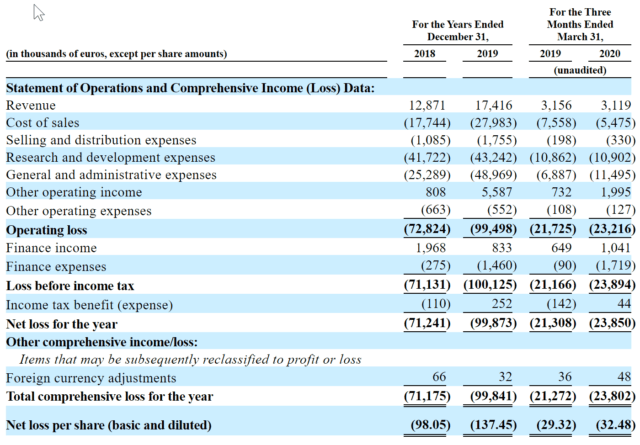
Task: Click the 'Finance expenses' label
Action: click(x=56, y=267)
